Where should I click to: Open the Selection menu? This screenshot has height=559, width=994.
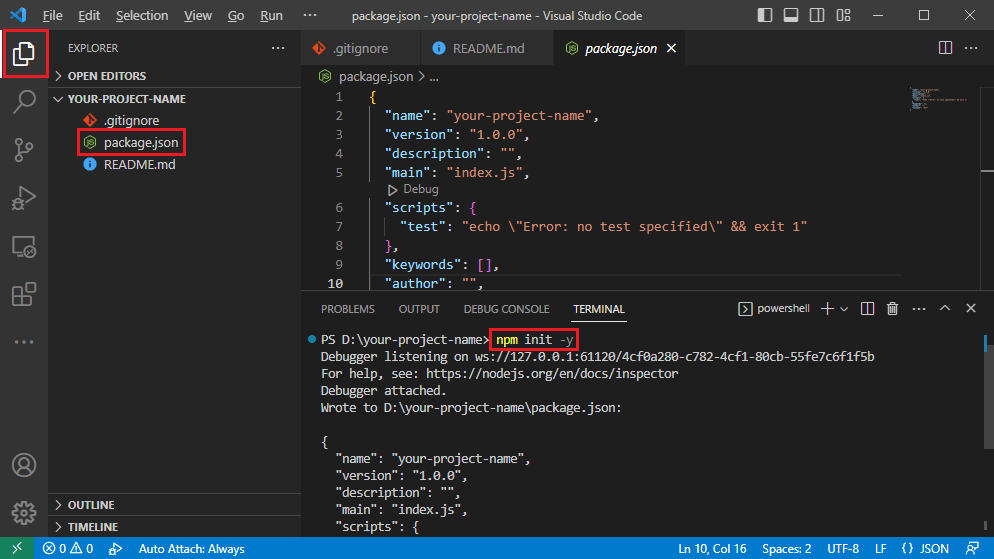pyautogui.click(x=142, y=16)
